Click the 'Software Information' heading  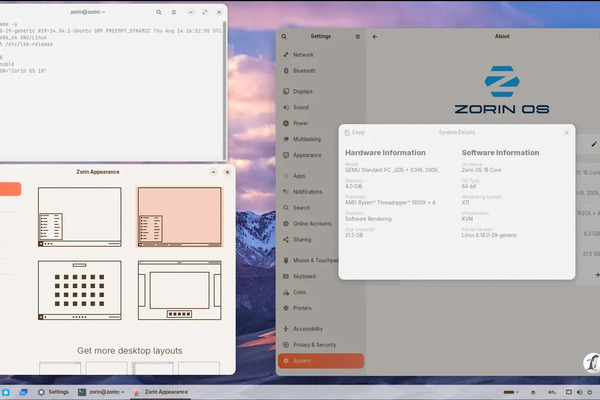tap(501, 153)
